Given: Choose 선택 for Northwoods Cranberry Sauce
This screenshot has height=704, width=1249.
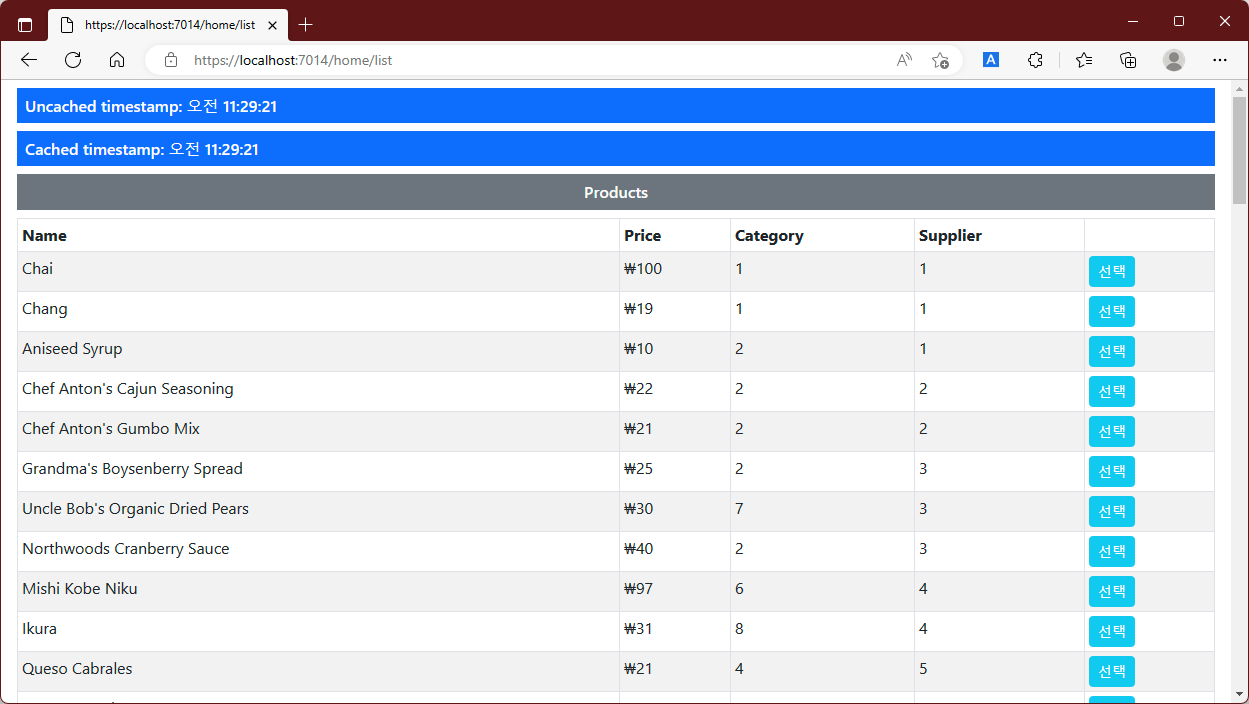Looking at the screenshot, I should tap(1112, 551).
